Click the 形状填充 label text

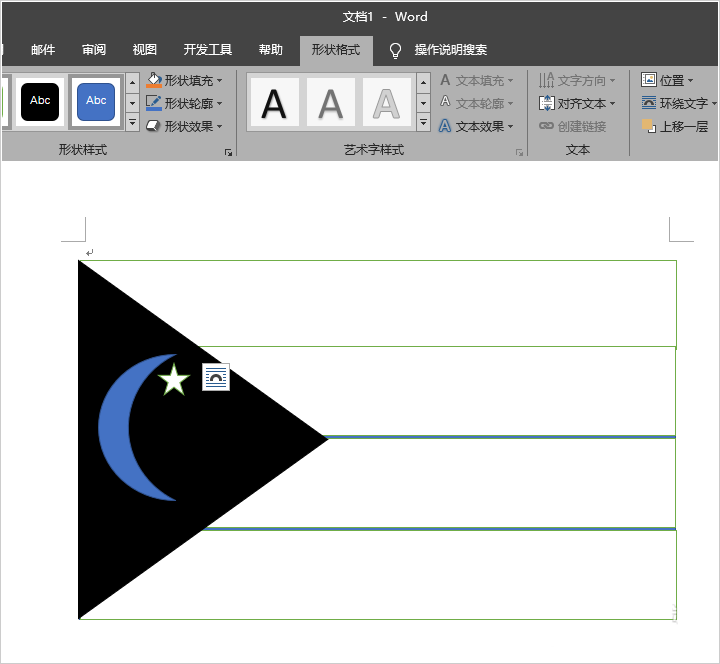point(189,80)
